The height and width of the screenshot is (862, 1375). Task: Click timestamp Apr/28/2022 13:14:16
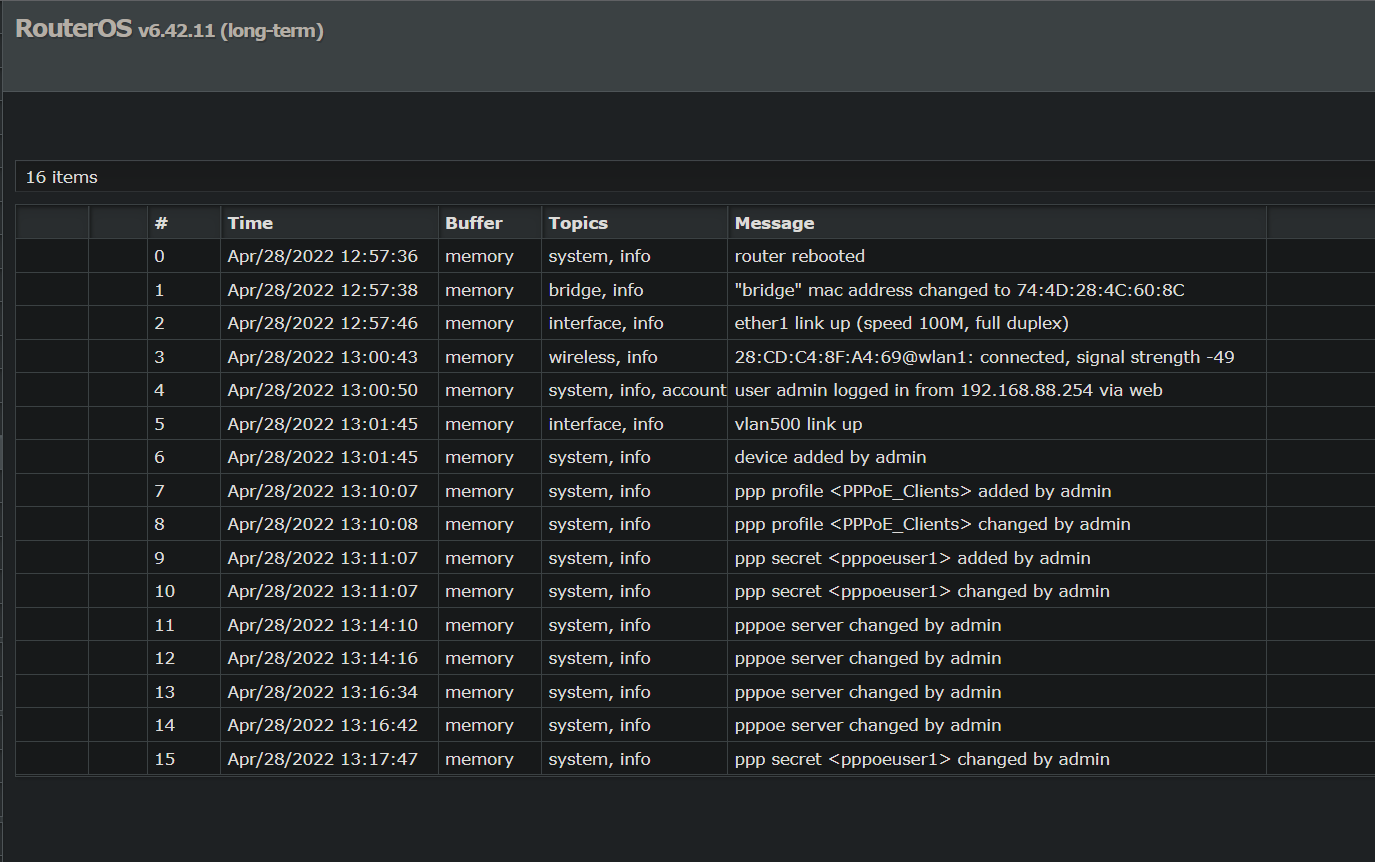323,658
